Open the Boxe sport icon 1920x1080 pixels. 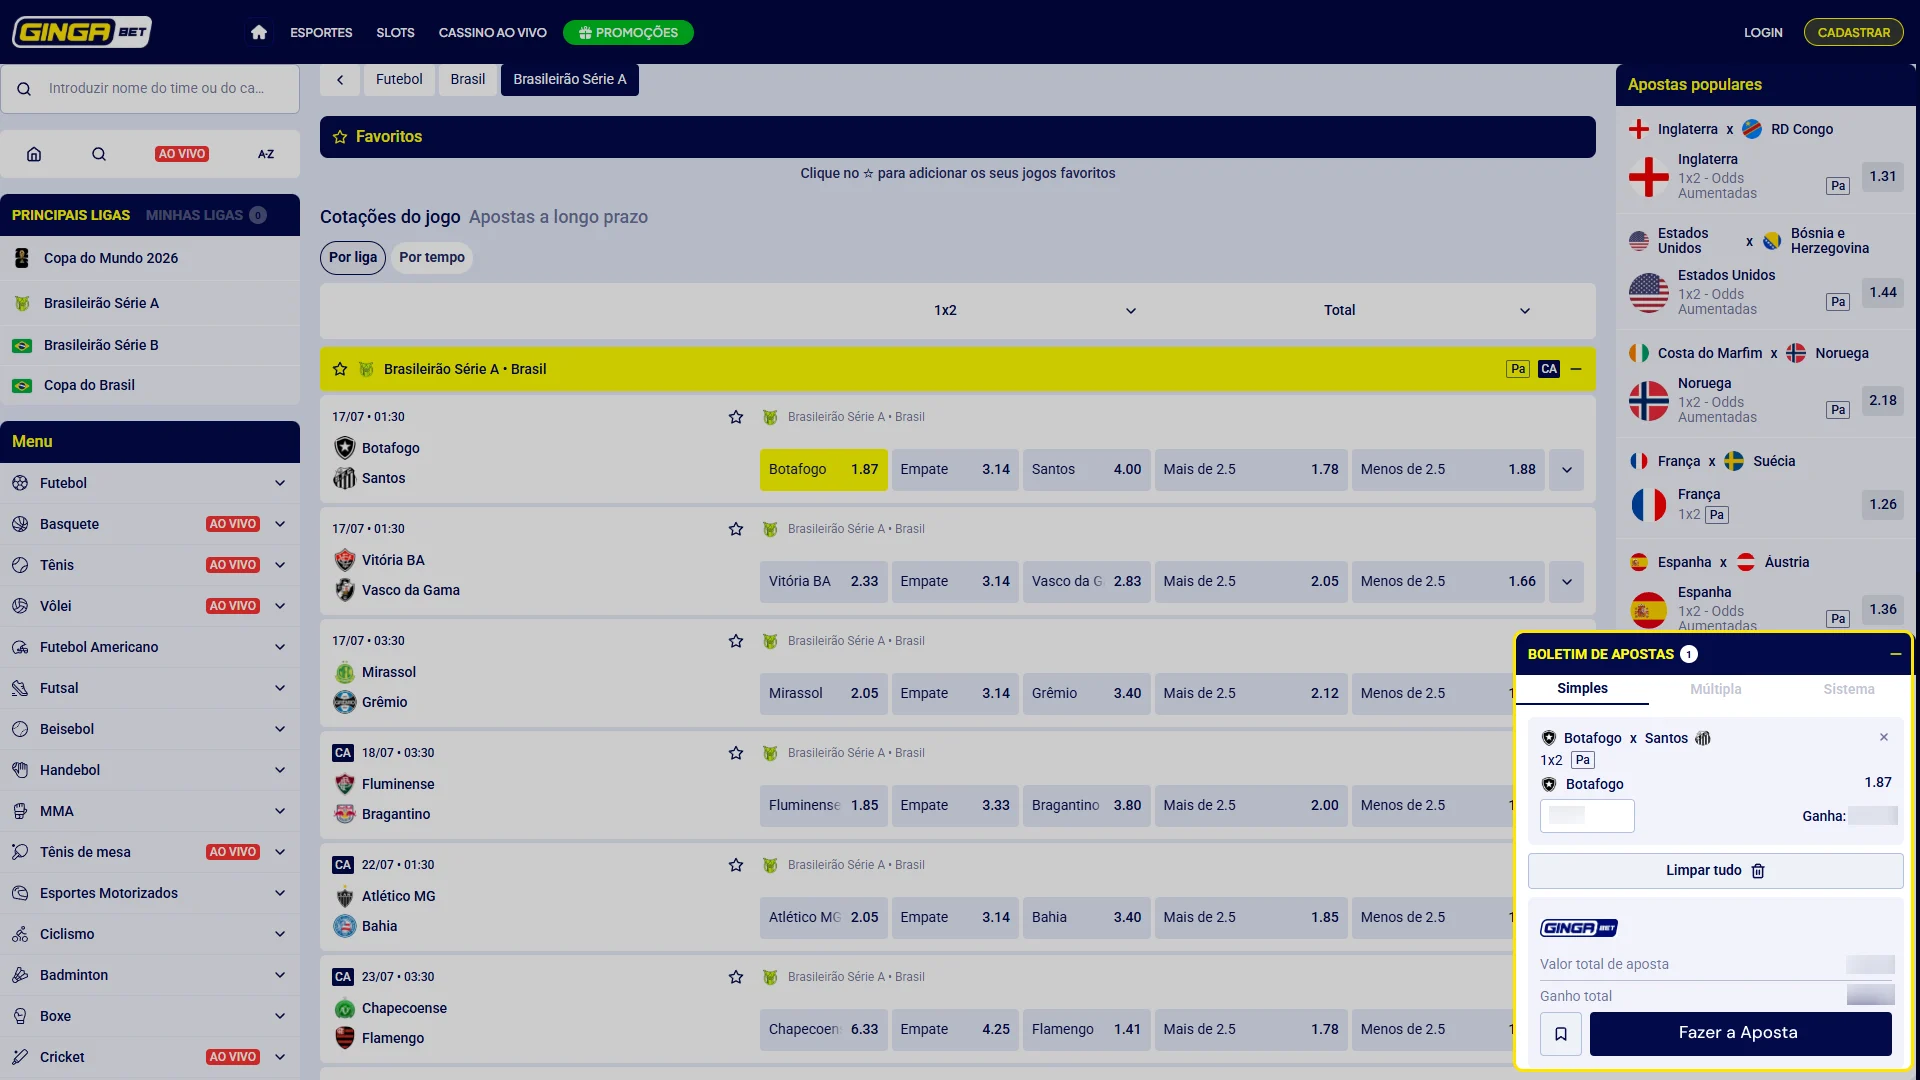(20, 1016)
